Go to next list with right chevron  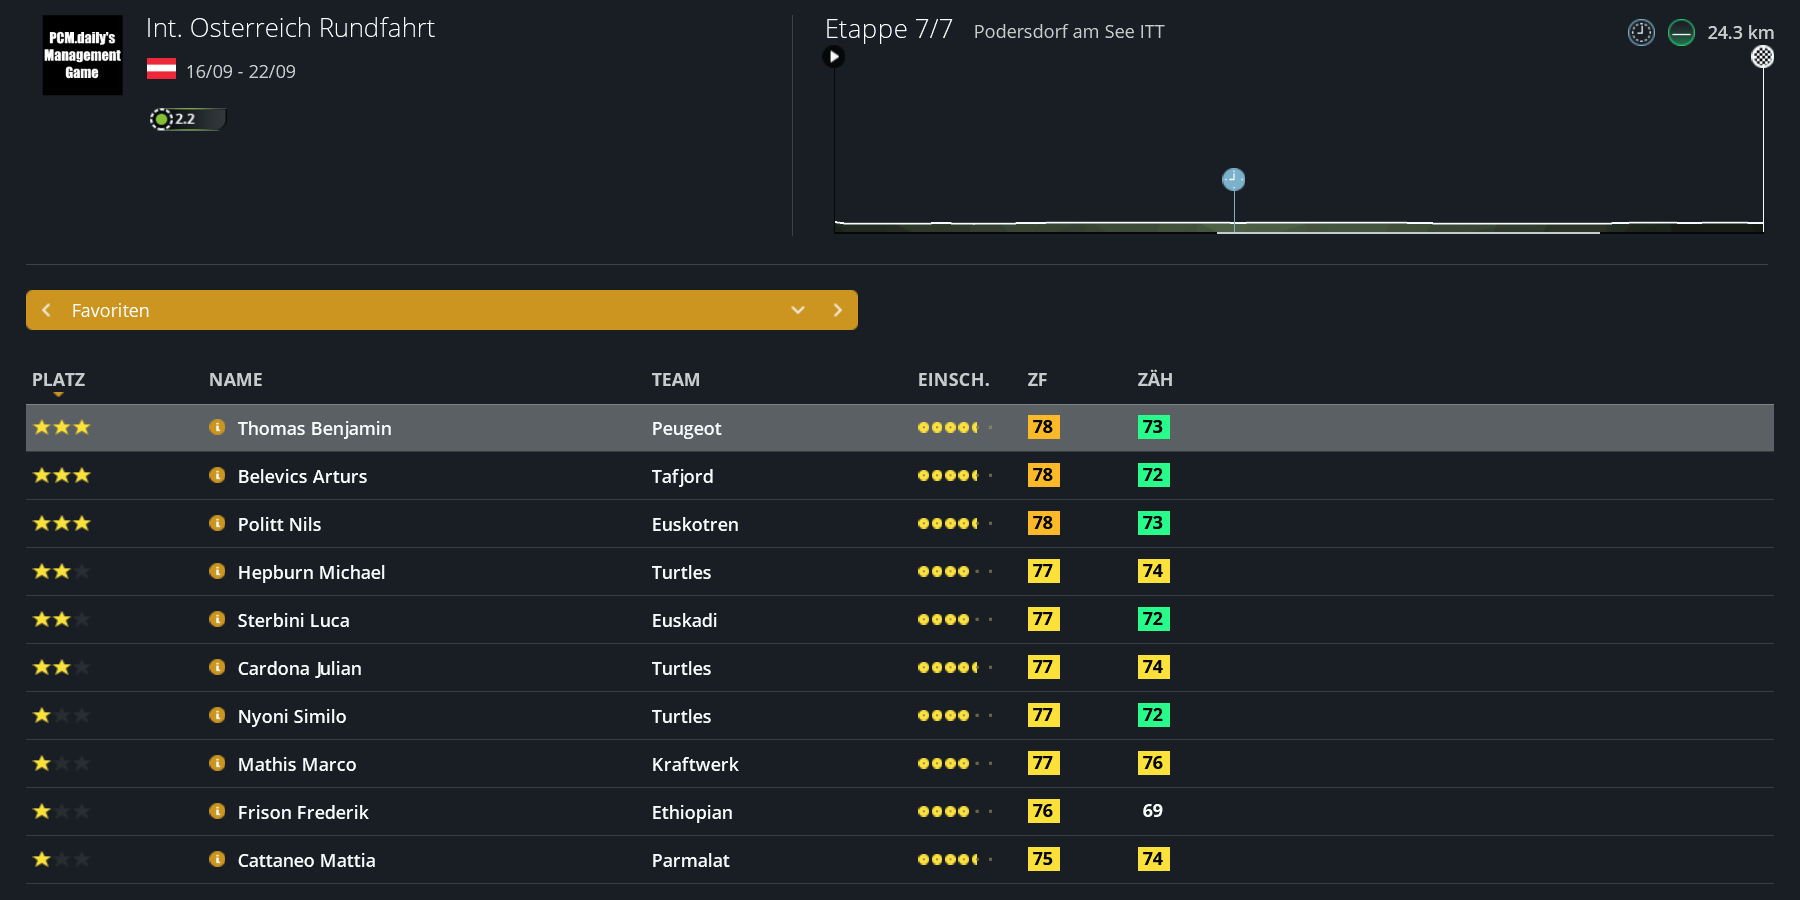click(837, 310)
